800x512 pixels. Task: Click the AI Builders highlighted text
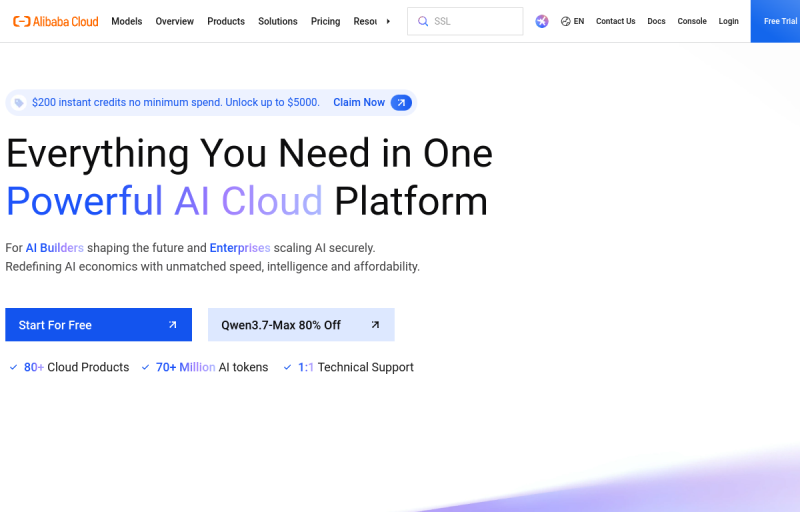(x=55, y=248)
